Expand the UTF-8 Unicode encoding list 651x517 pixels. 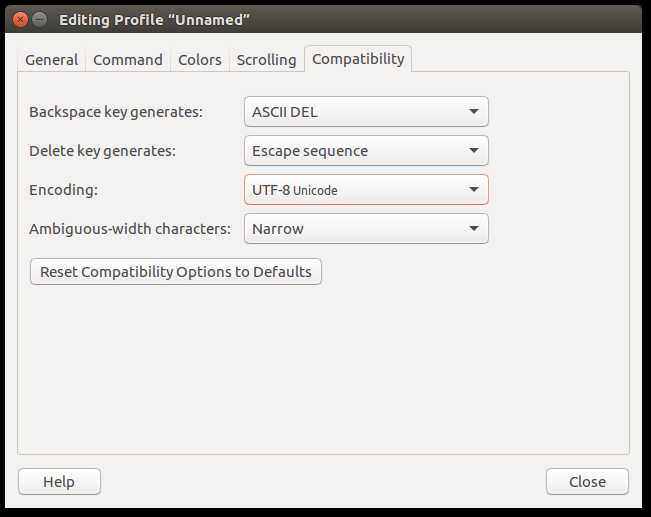365,190
